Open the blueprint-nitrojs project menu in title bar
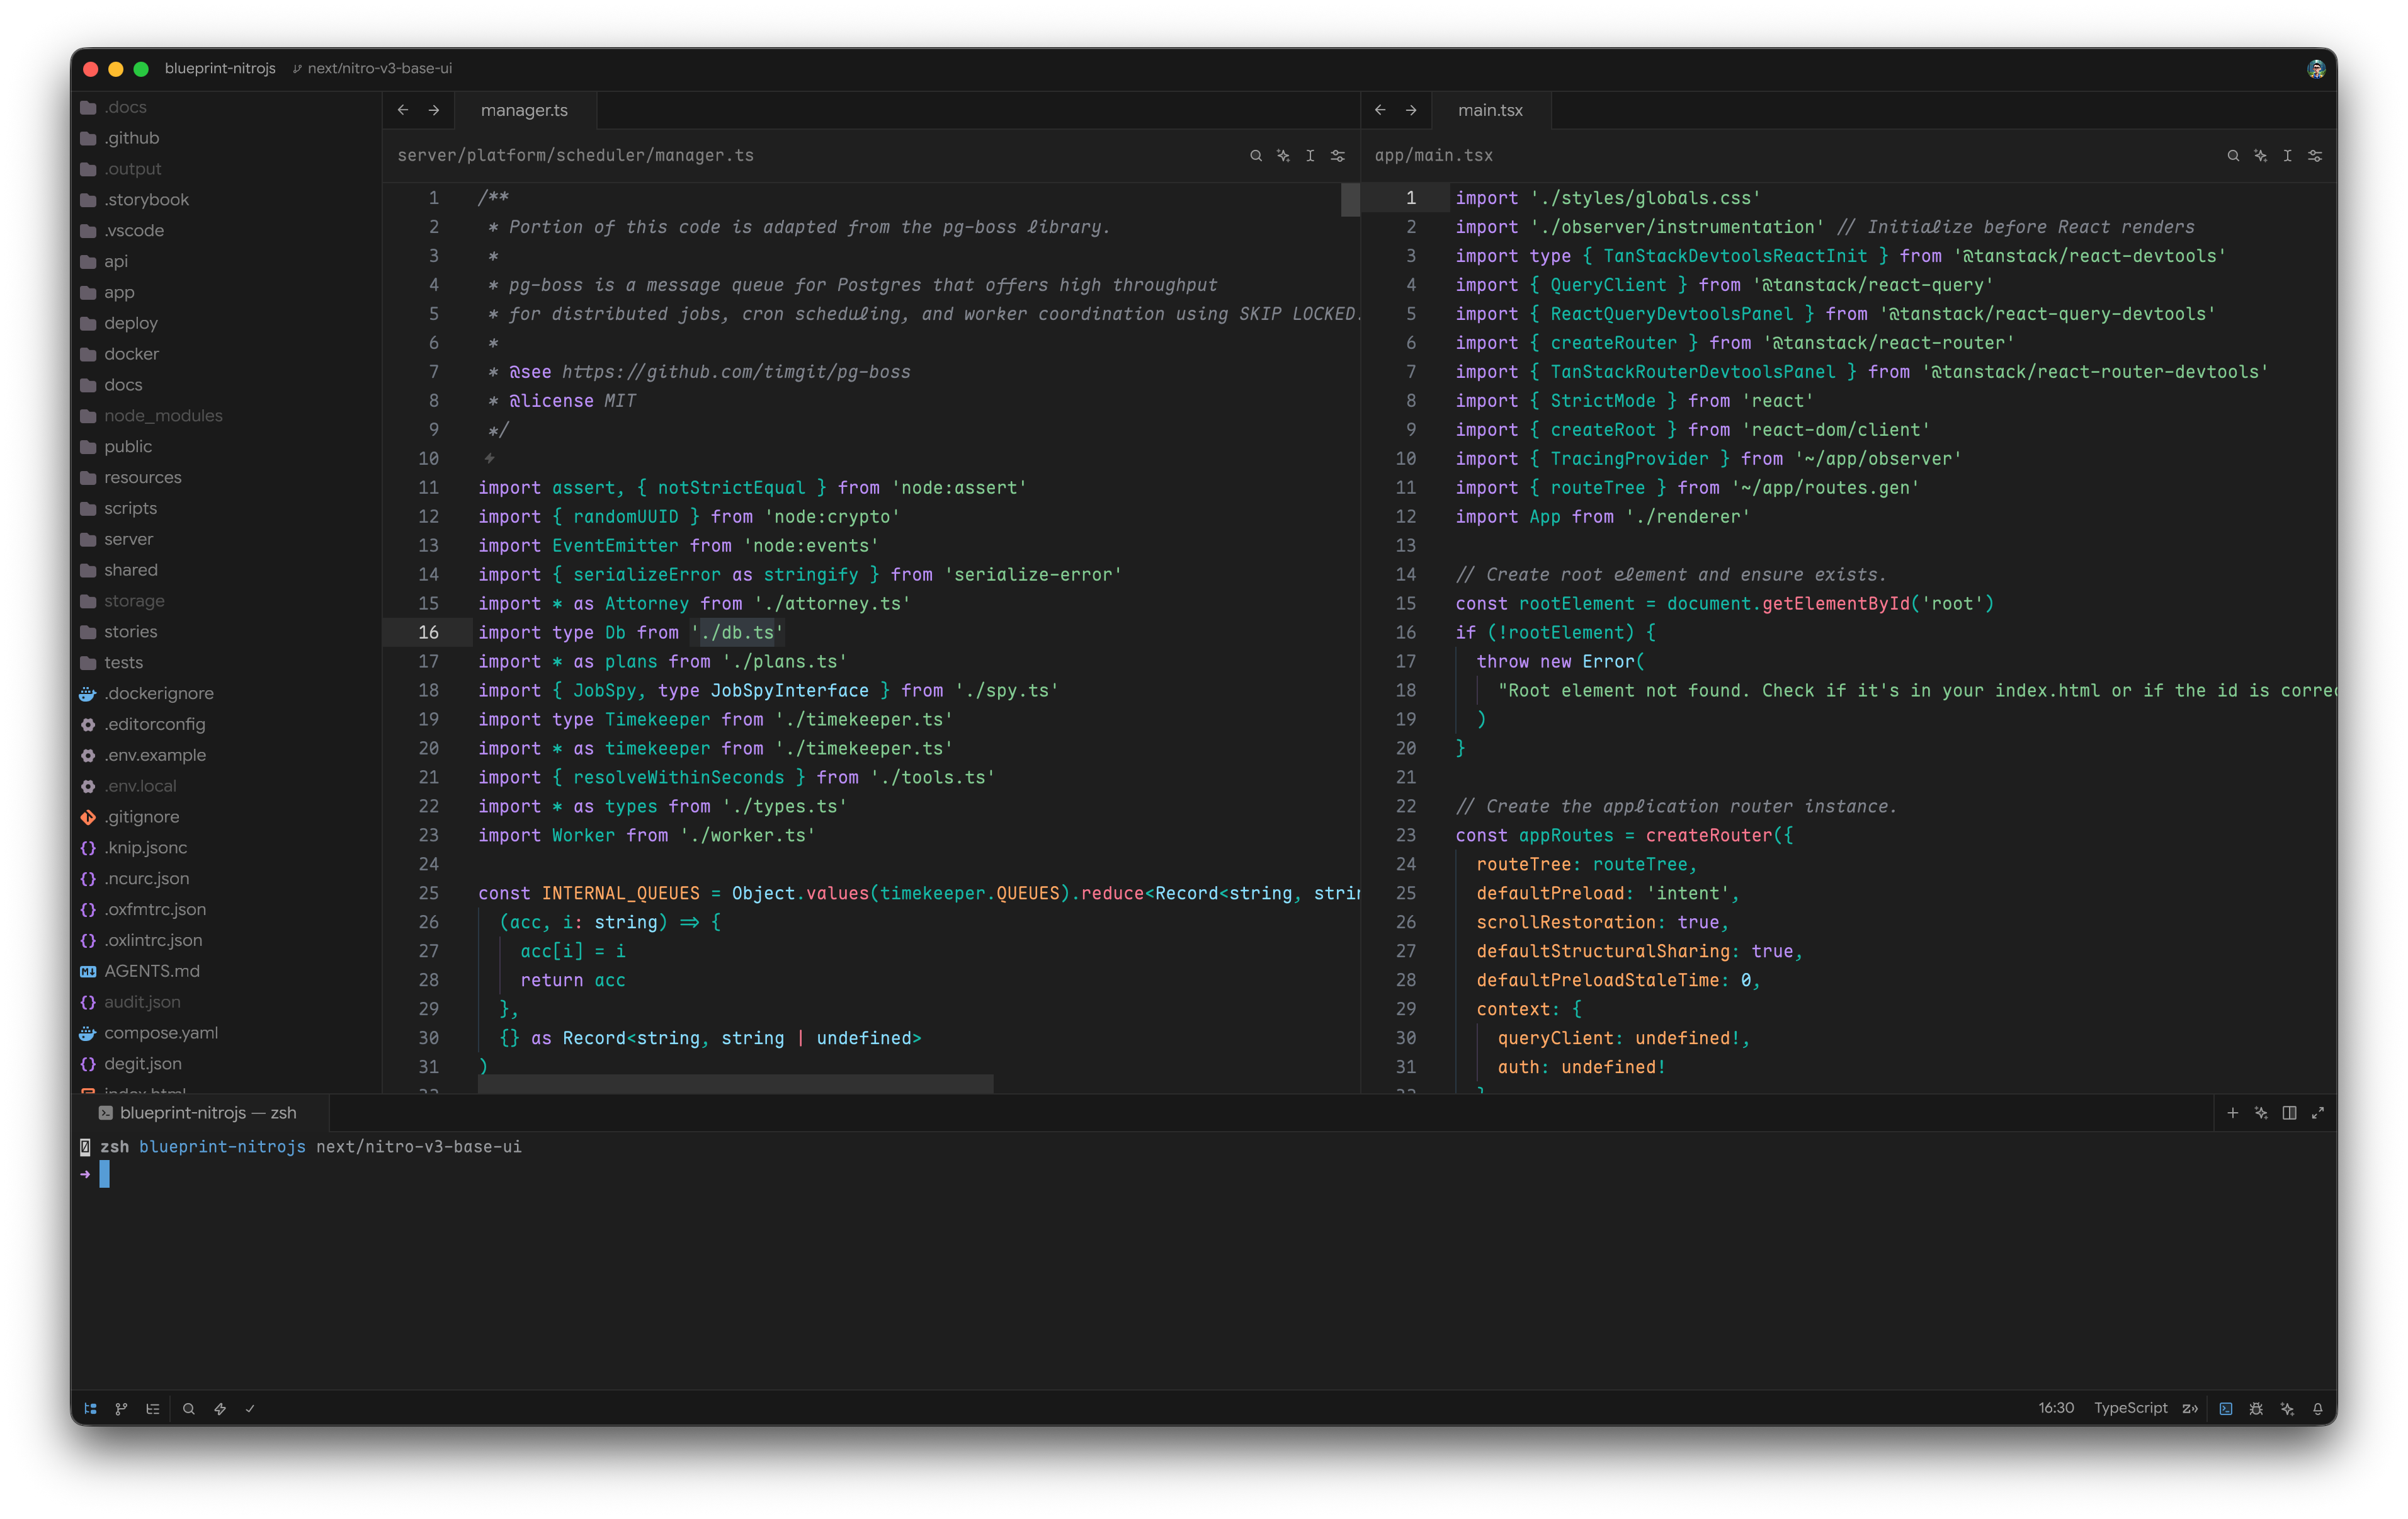The image size is (2408, 1519). coord(220,68)
